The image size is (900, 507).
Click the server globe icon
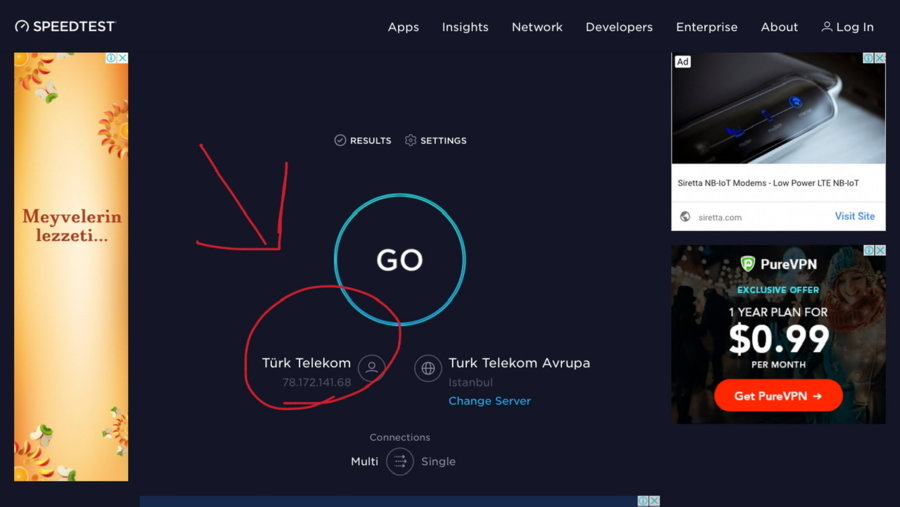(428, 368)
